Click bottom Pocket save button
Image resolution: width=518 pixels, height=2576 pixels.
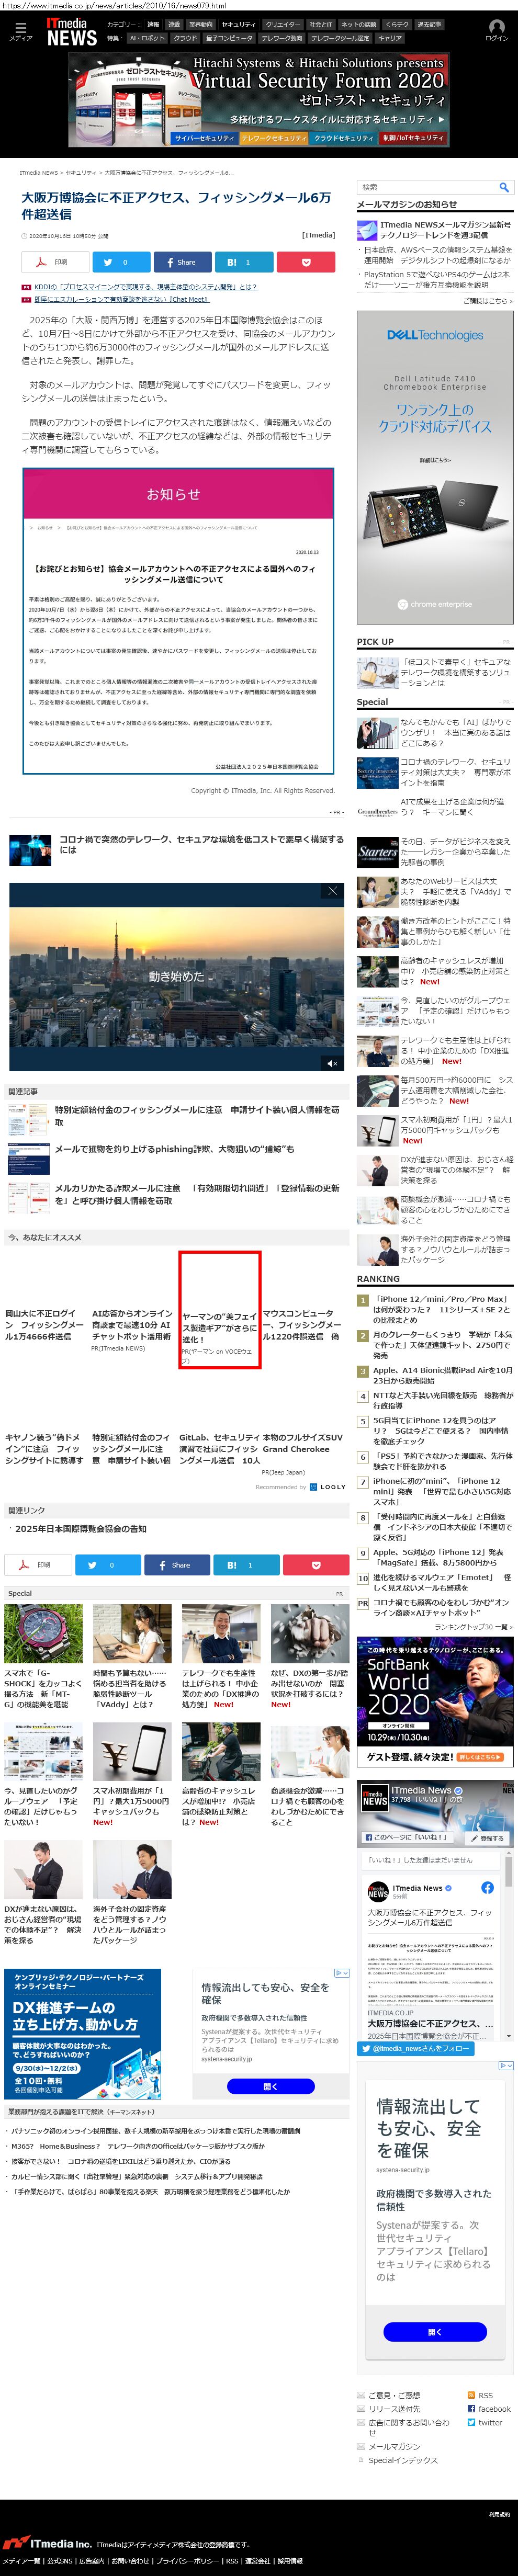316,1565
